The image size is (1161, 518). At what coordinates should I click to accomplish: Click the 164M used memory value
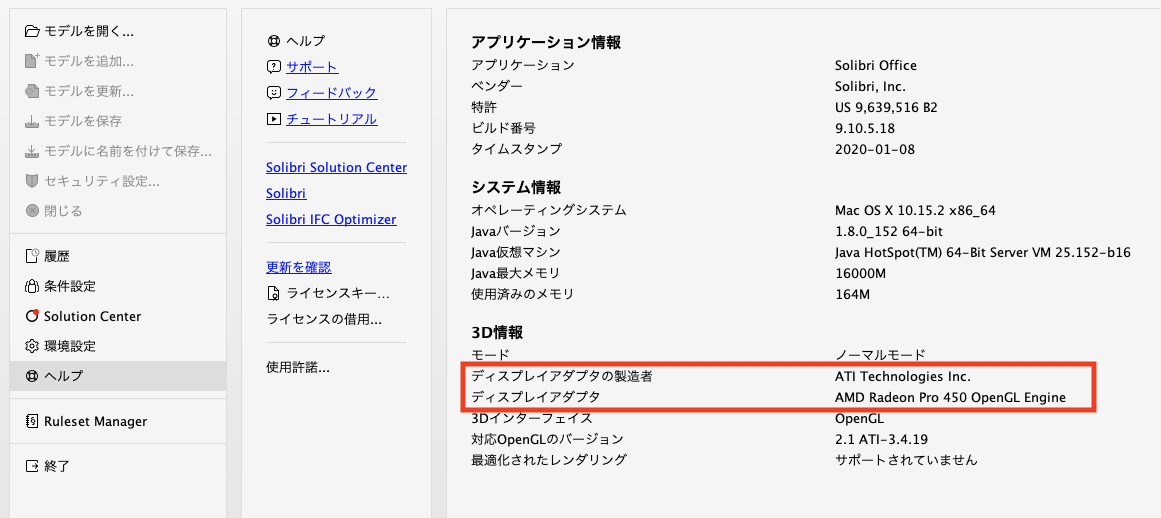pos(851,295)
